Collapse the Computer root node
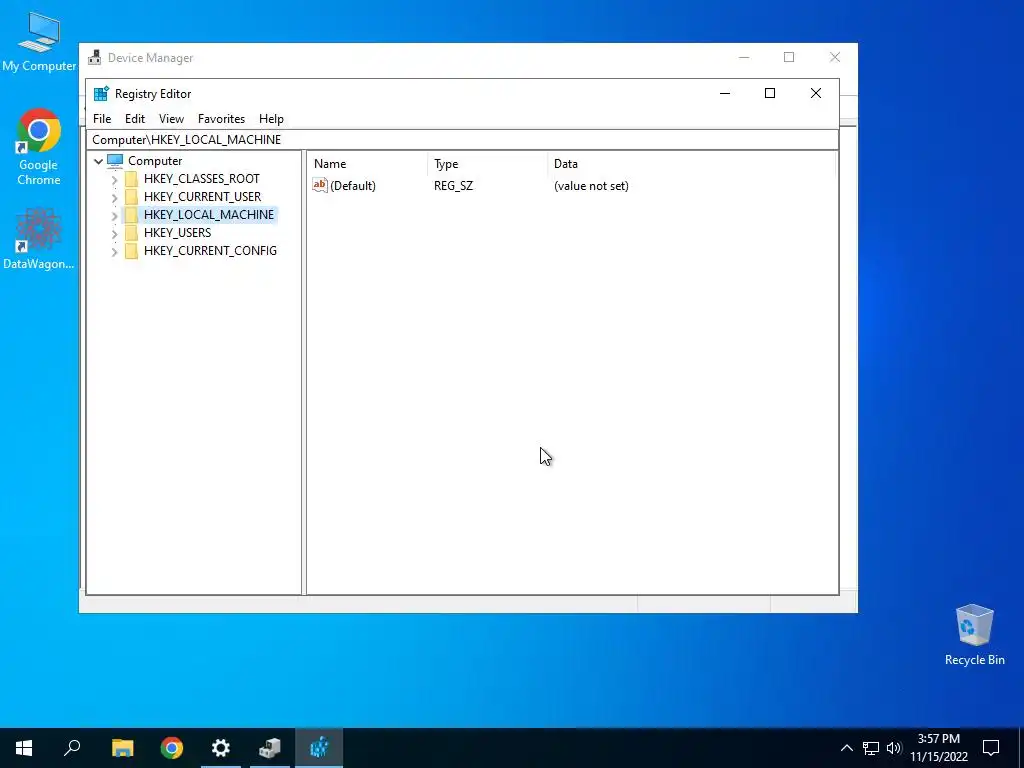The width and height of the screenshot is (1024, 768). [99, 161]
